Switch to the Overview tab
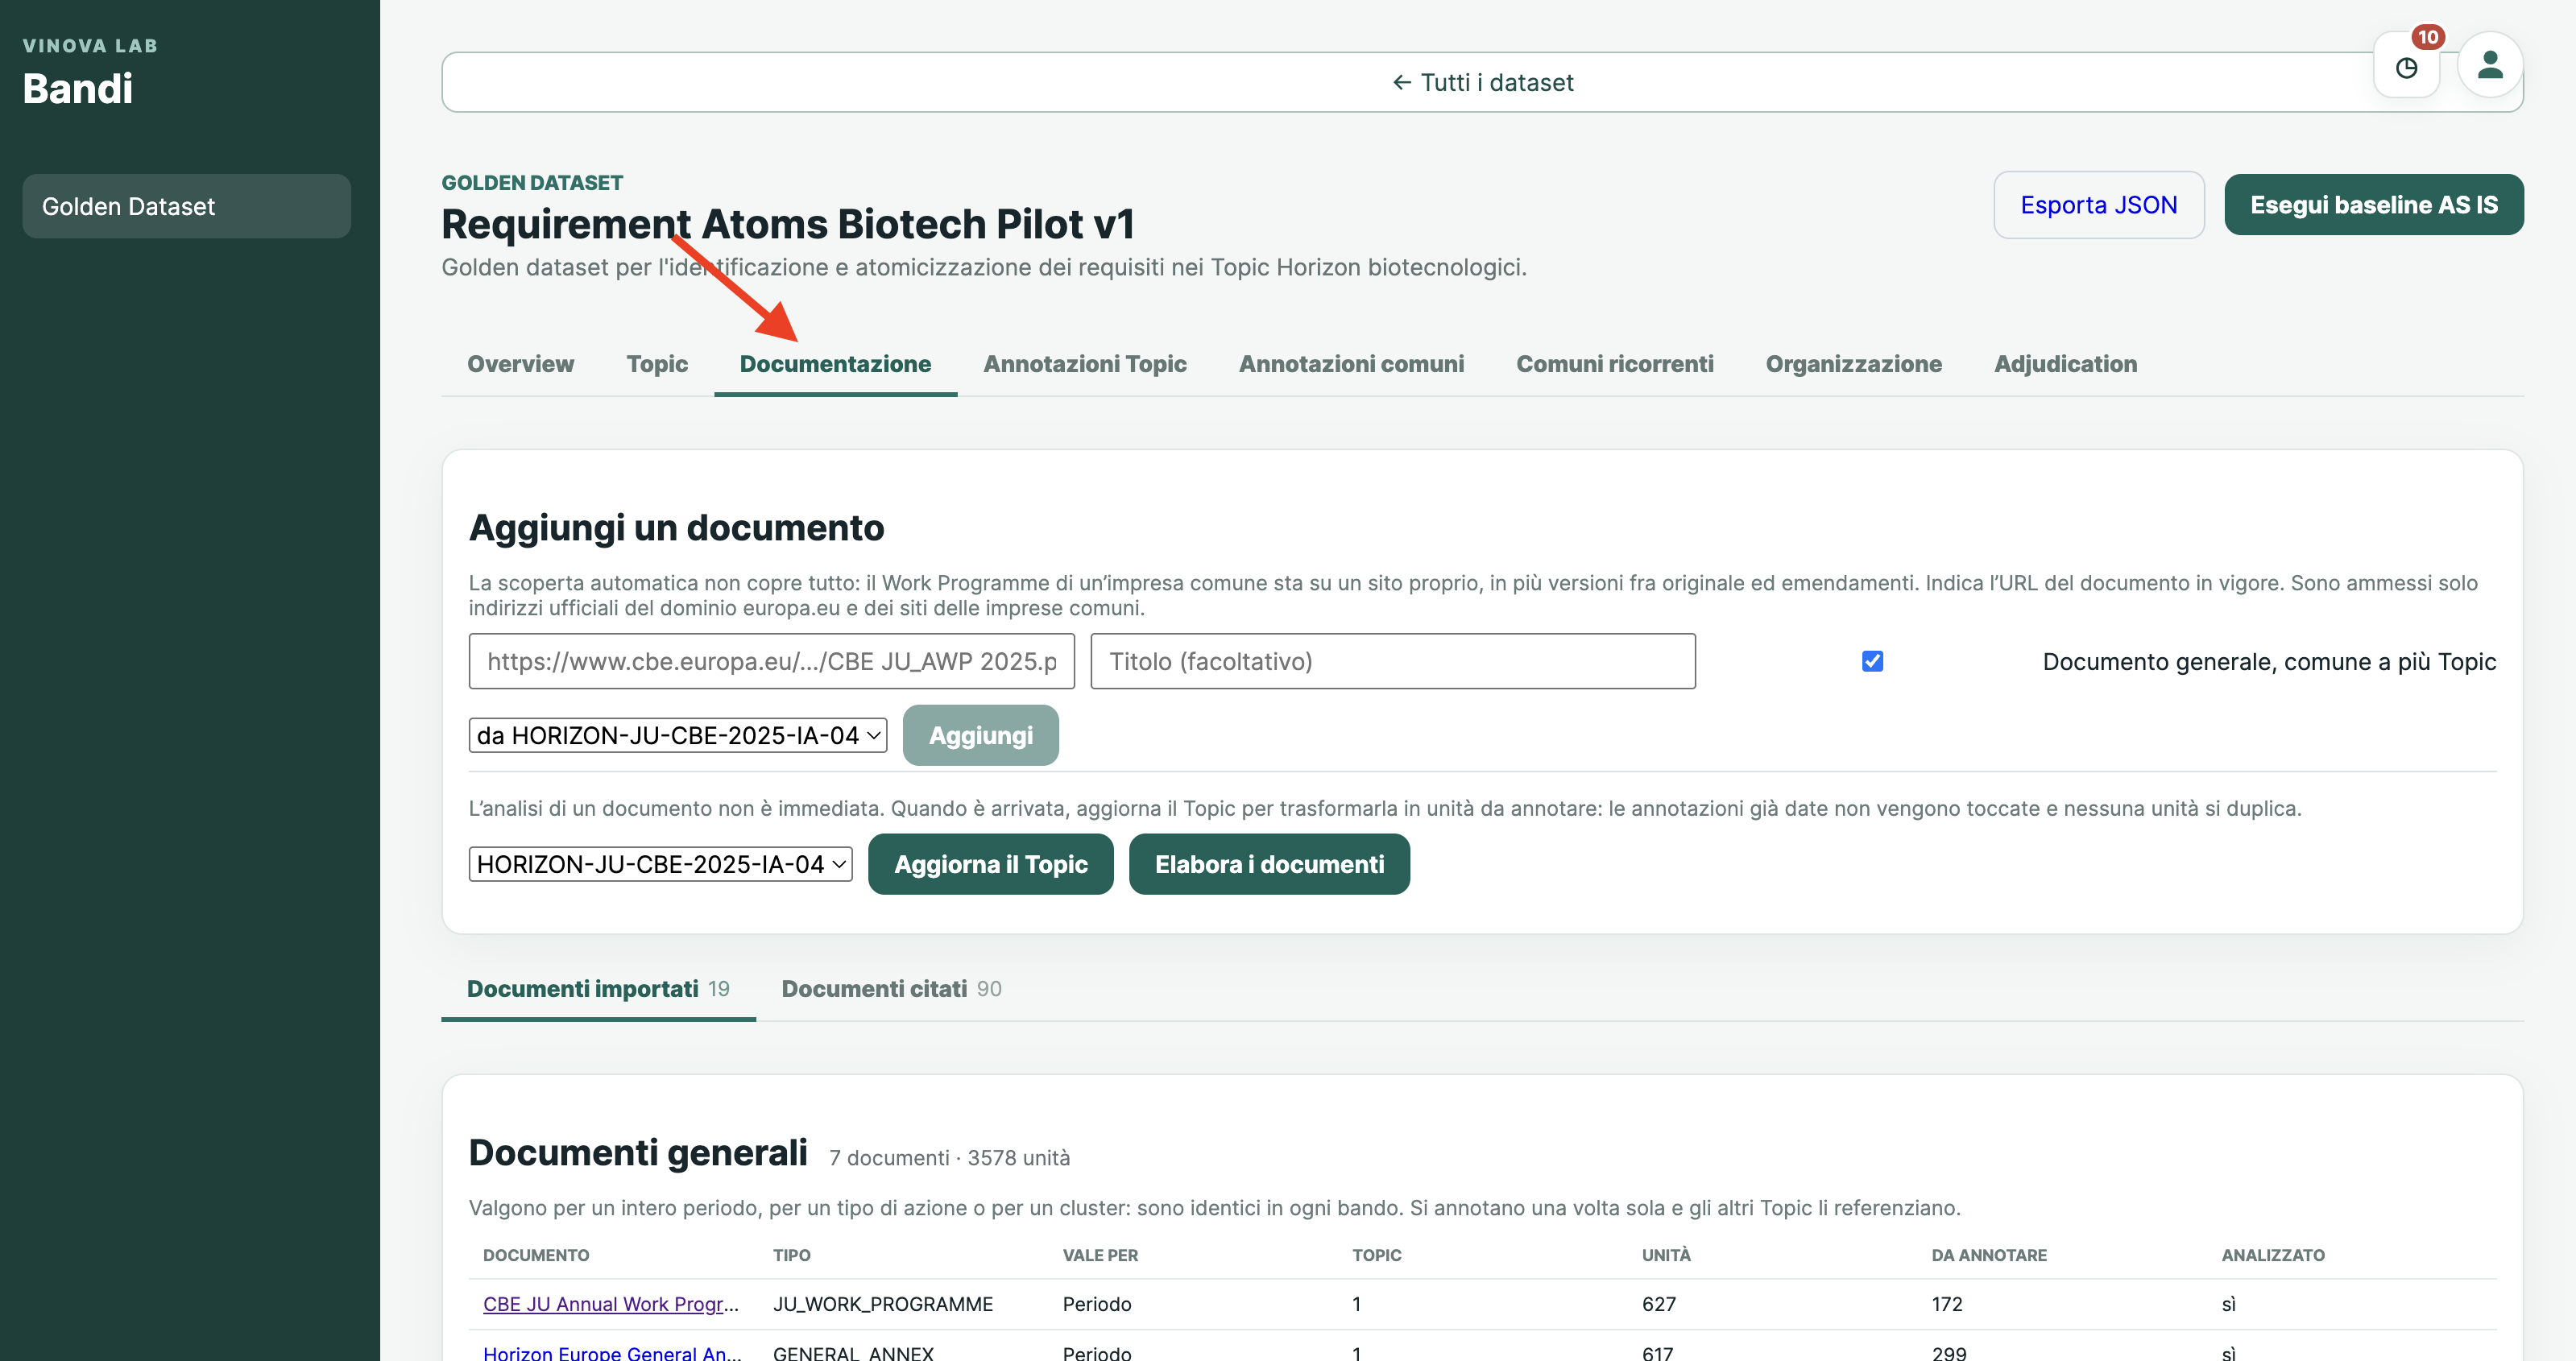Screen dimensions: 2576x1361 [520, 364]
